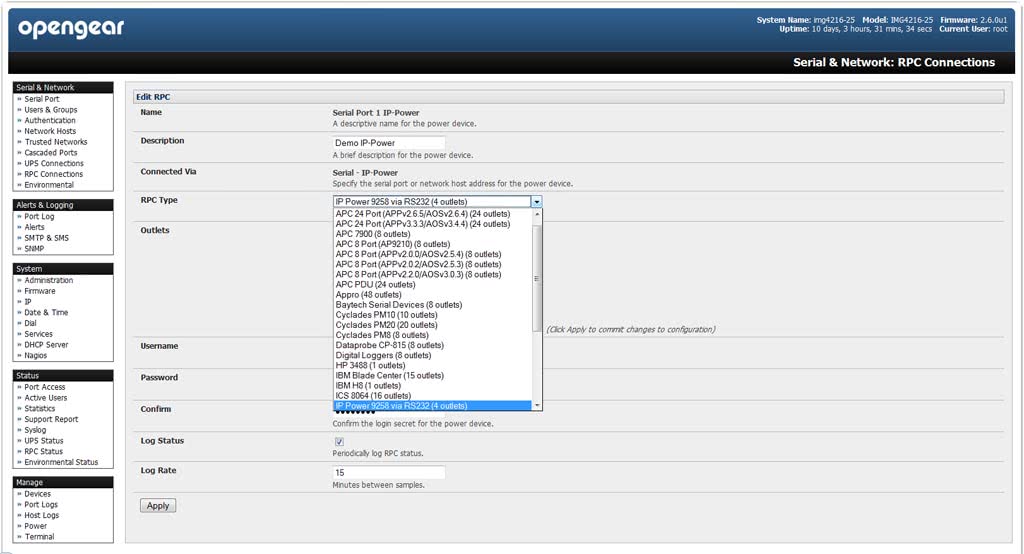View UPS Status page

(x=44, y=441)
